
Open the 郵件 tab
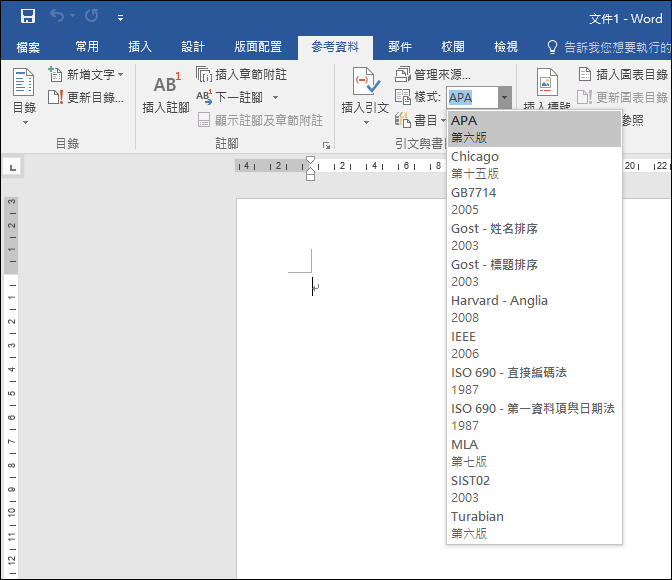400,47
